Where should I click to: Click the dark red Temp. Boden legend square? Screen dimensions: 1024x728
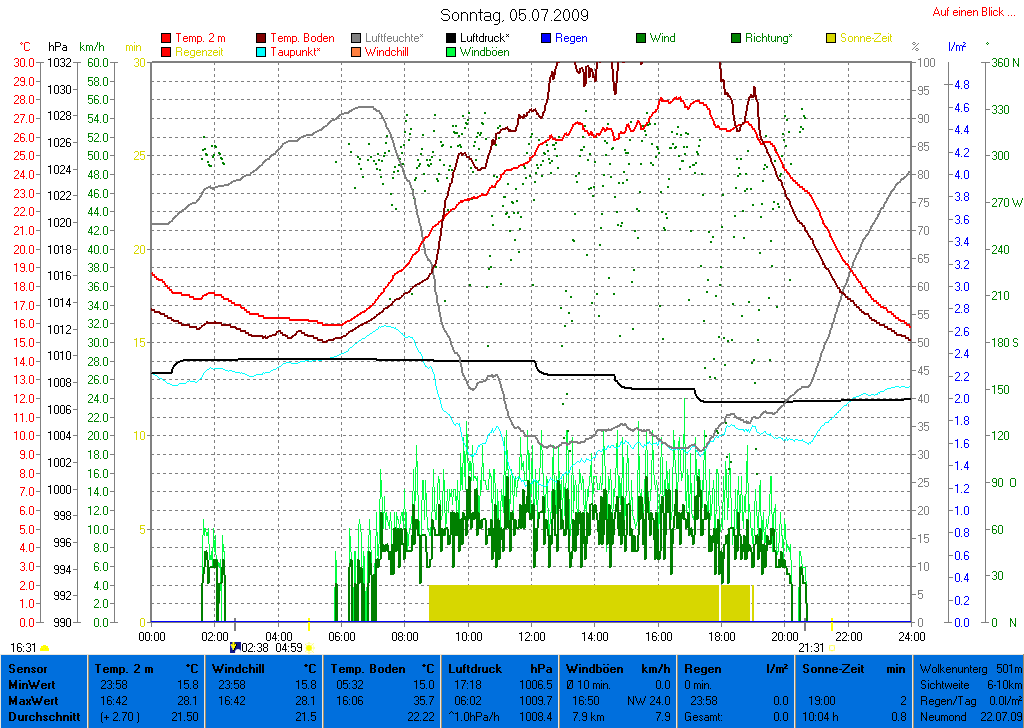click(262, 38)
